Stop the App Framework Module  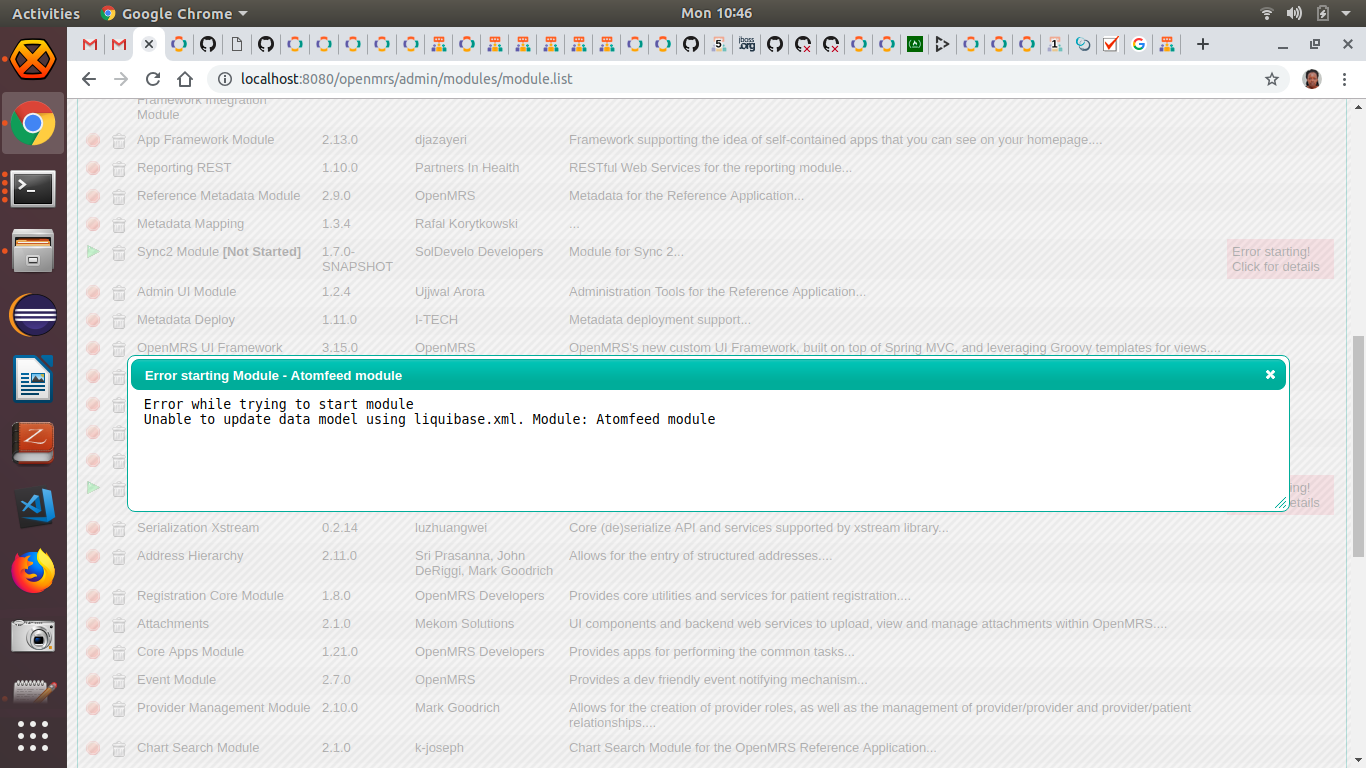point(93,141)
